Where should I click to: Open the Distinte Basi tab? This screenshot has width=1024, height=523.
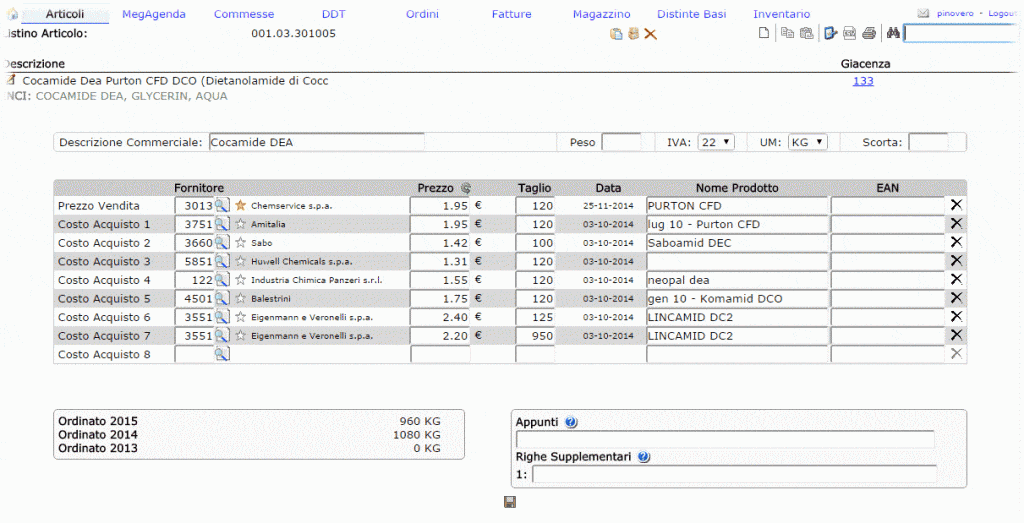pyautogui.click(x=692, y=14)
